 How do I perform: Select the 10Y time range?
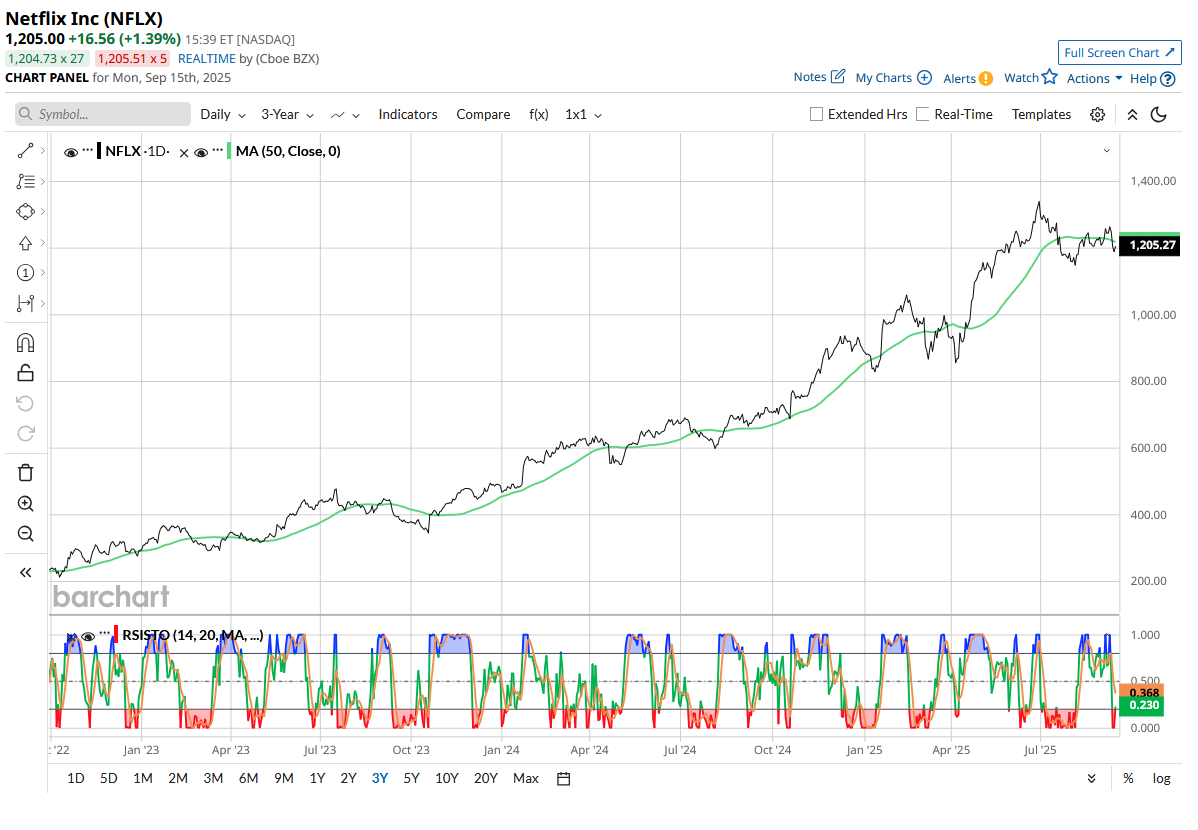(x=446, y=779)
